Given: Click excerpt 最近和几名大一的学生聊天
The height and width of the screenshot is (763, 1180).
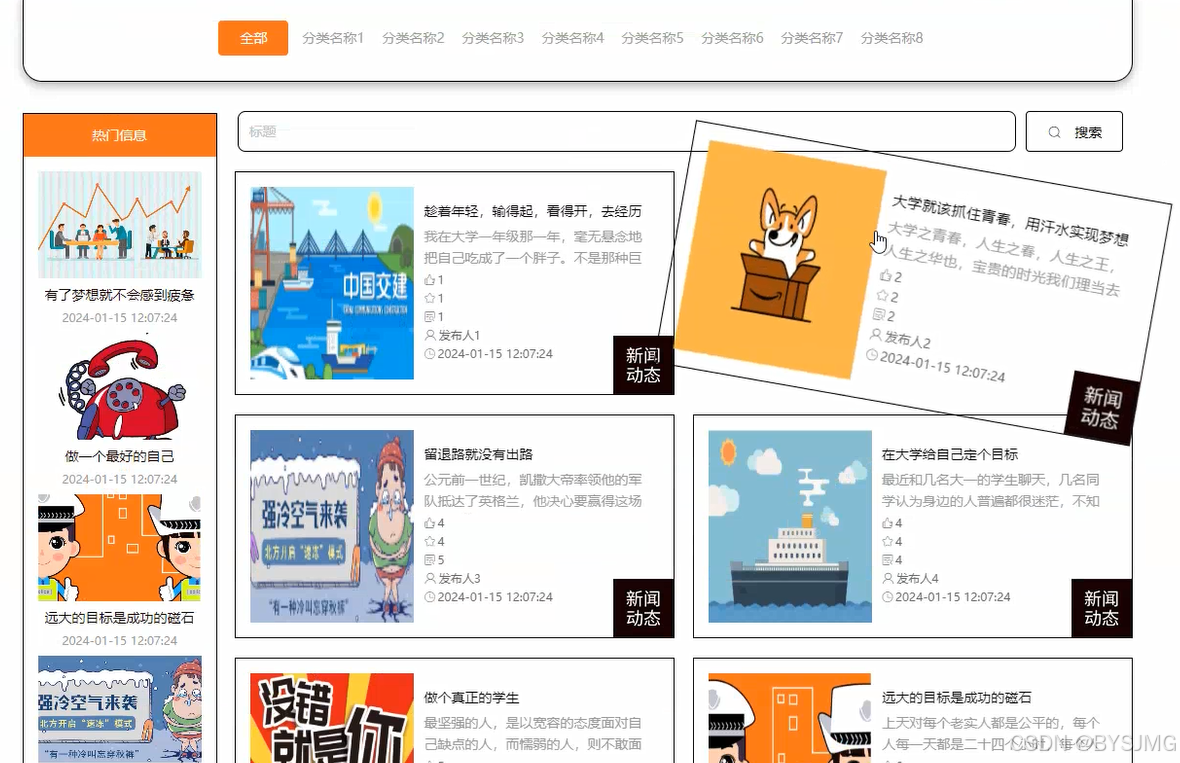Looking at the screenshot, I should pyautogui.click(x=991, y=491).
